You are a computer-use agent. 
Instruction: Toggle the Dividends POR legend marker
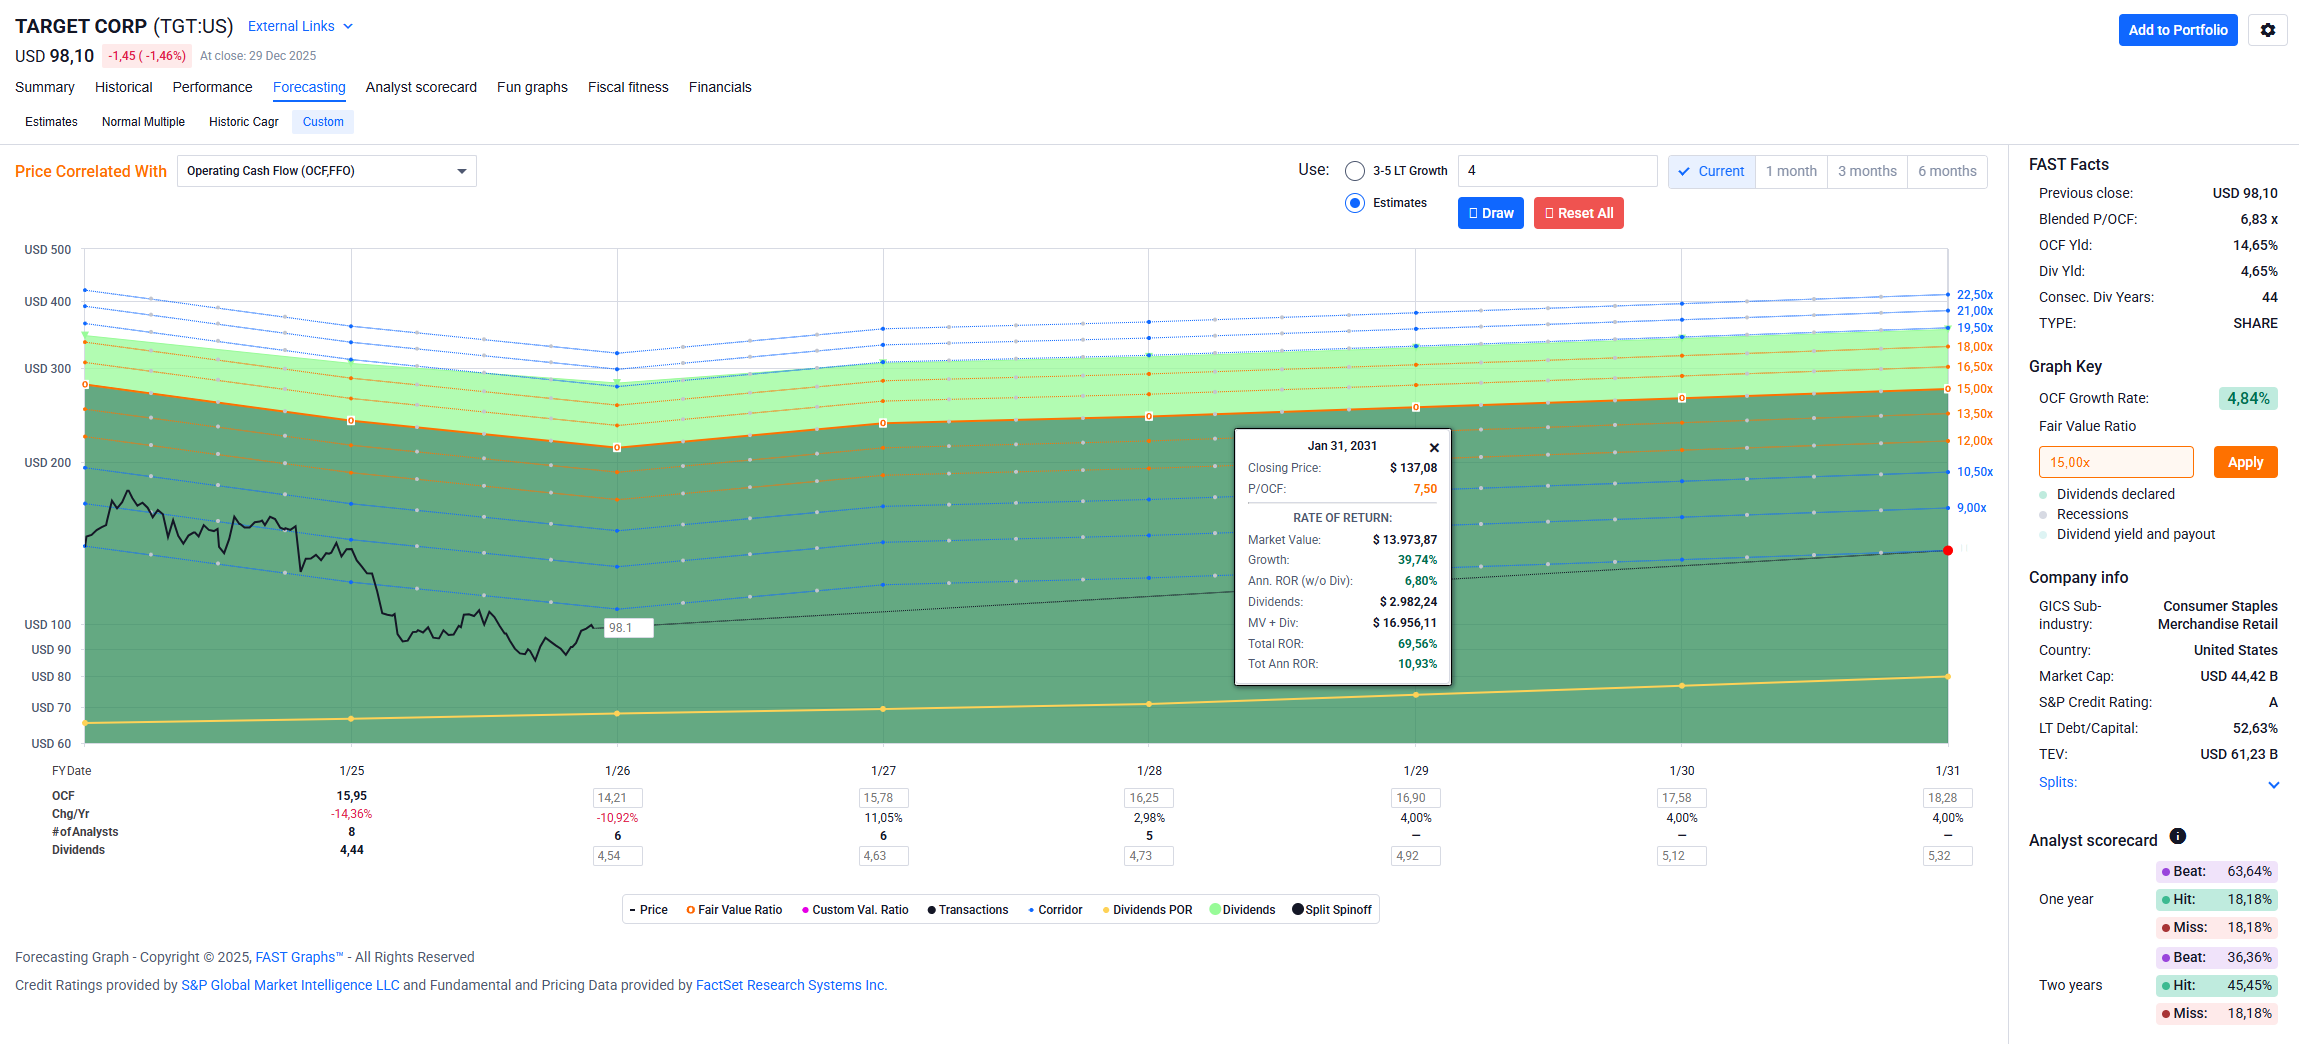(1106, 910)
